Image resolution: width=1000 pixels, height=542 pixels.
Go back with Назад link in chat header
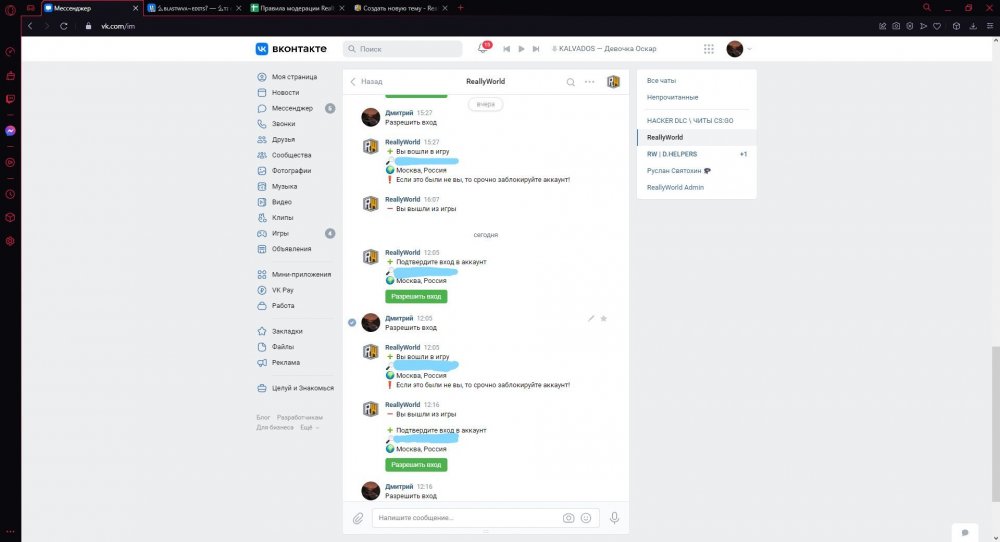tap(366, 82)
